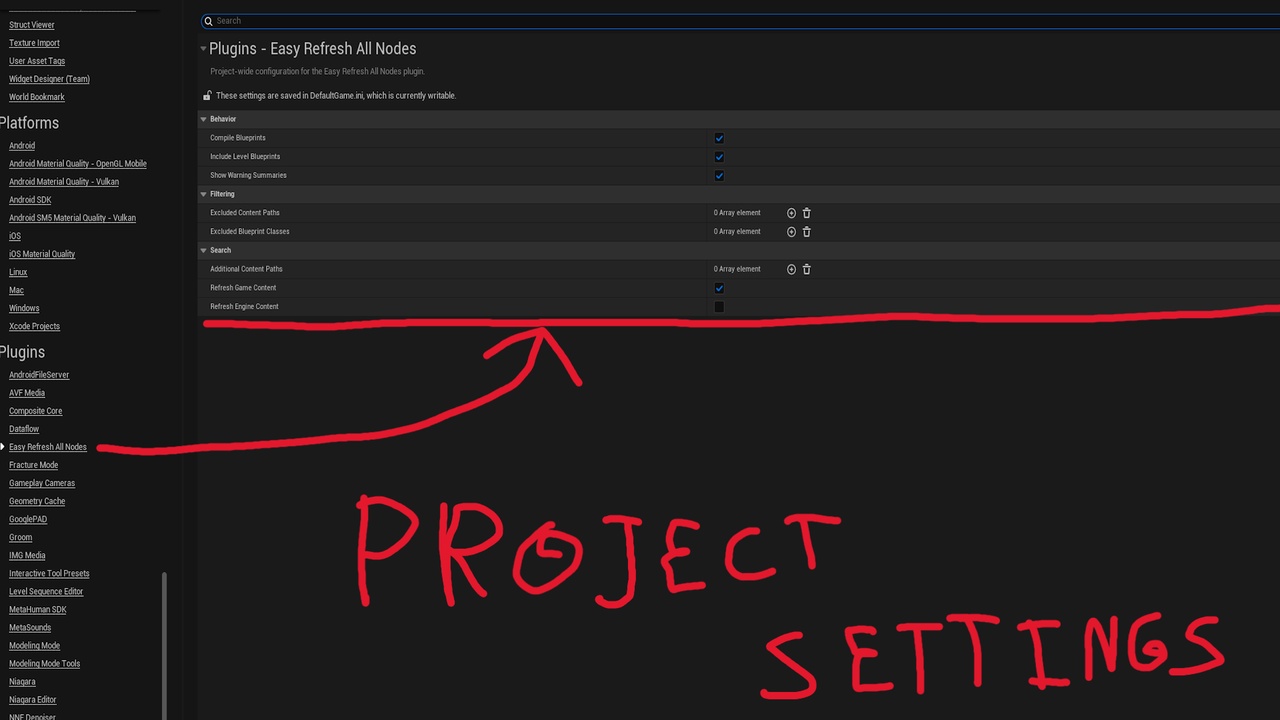
Task: Empty the Excluded Blueprint Classes array
Action: click(807, 232)
